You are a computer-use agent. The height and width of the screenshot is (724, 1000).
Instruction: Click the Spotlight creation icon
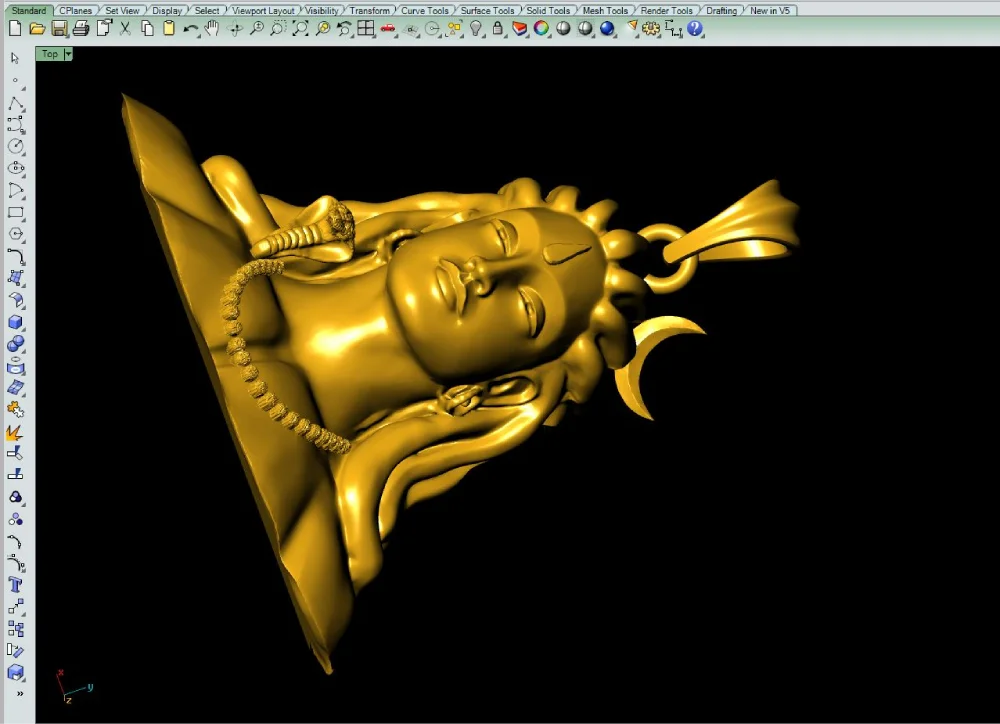point(631,27)
